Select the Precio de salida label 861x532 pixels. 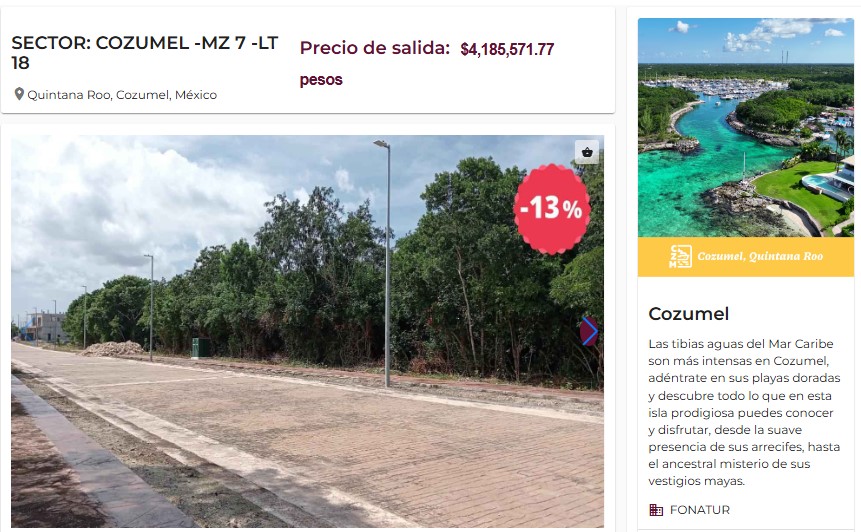[375, 48]
